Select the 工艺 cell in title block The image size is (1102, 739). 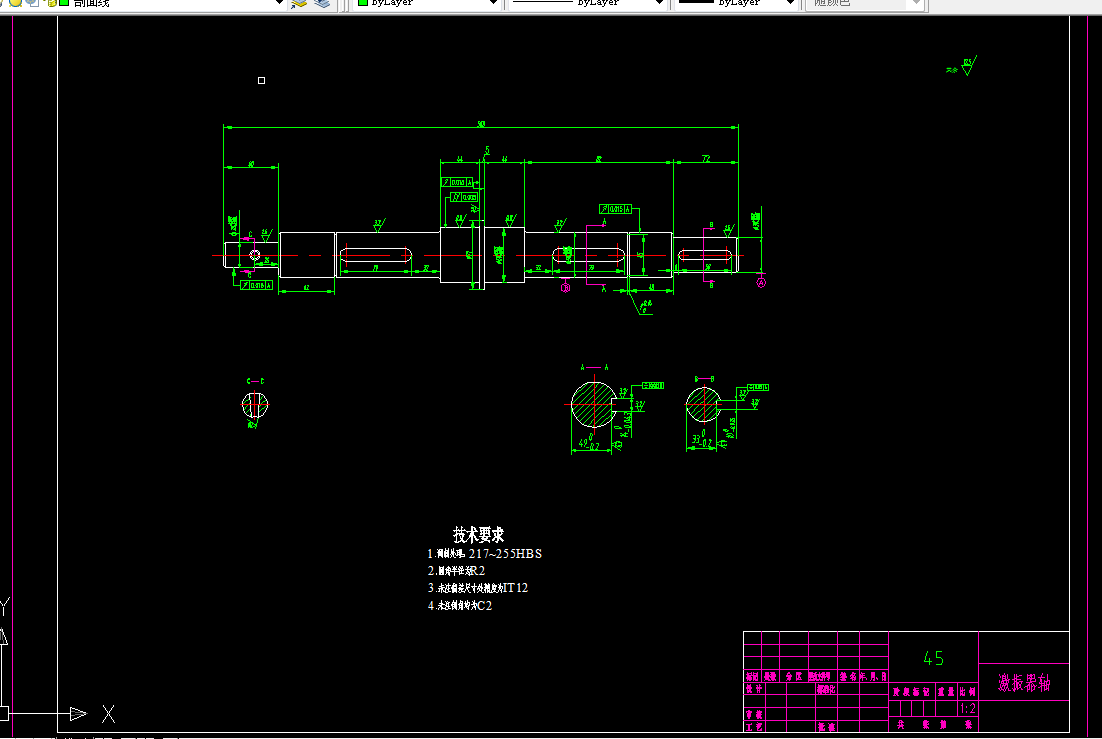point(754,726)
